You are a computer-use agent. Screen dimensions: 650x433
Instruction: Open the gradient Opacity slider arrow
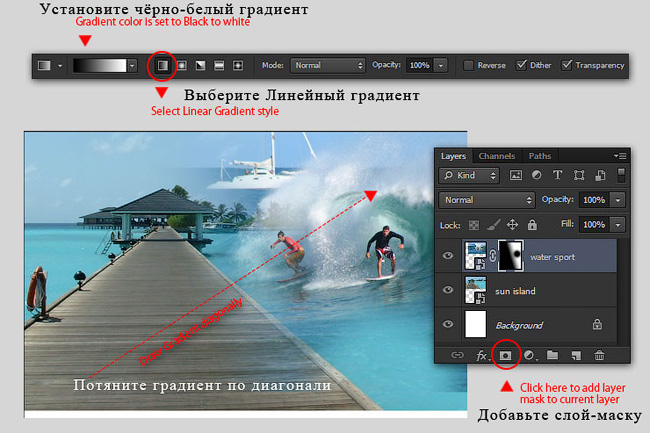[441, 65]
